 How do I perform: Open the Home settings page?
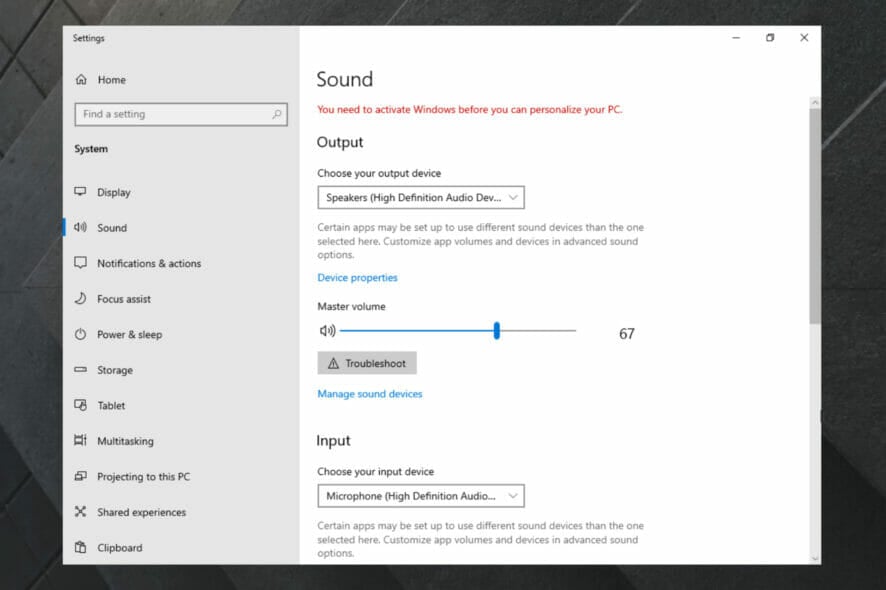coord(111,80)
